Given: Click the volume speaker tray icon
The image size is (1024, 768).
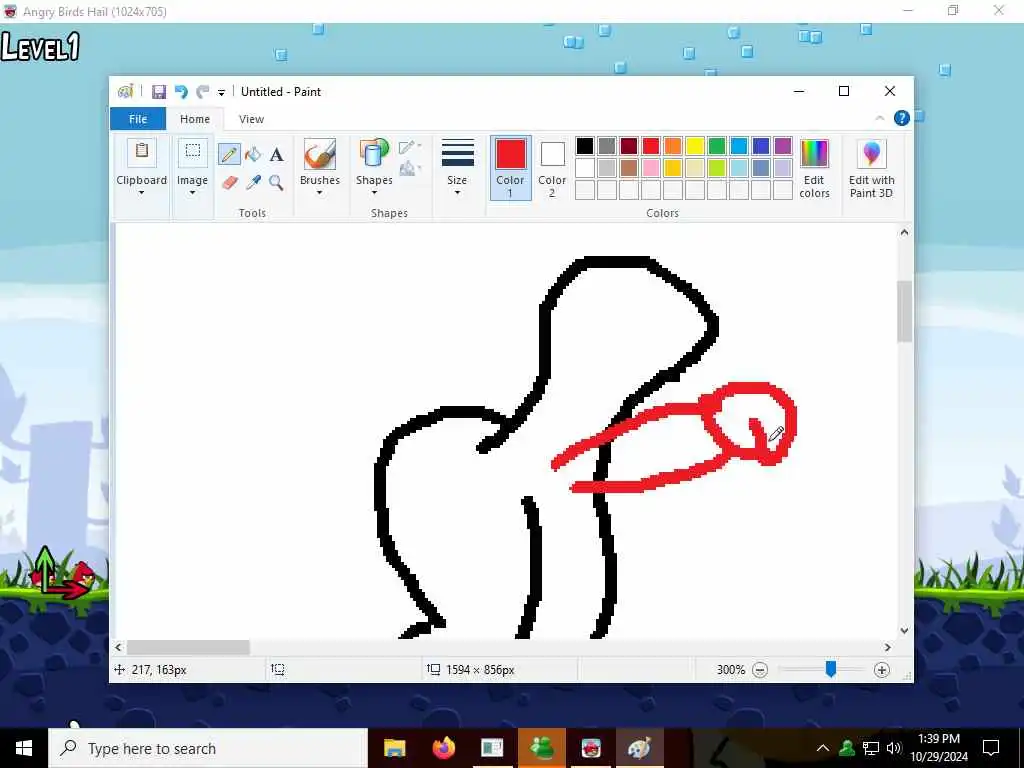Looking at the screenshot, I should click(x=894, y=748).
